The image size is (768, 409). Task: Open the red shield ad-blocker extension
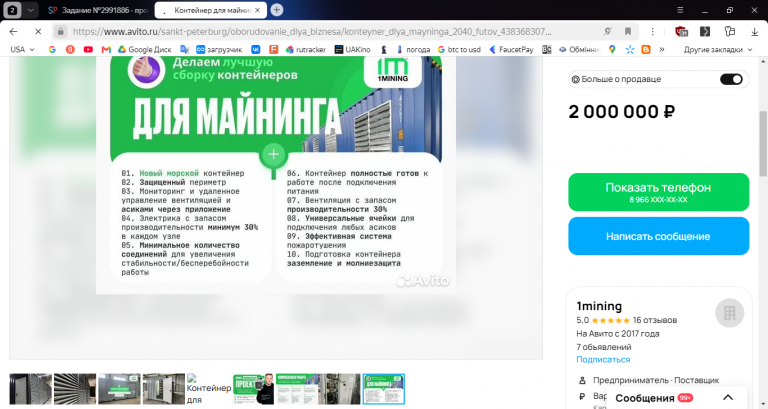(x=681, y=31)
